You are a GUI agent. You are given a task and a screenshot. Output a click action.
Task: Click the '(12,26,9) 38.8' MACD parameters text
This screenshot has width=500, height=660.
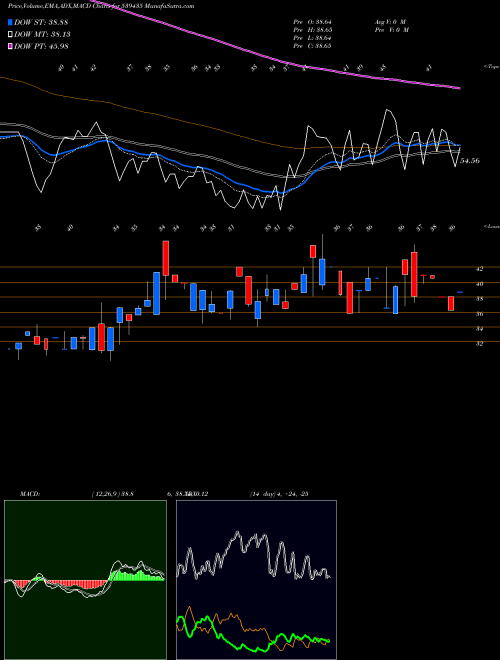coord(112,494)
